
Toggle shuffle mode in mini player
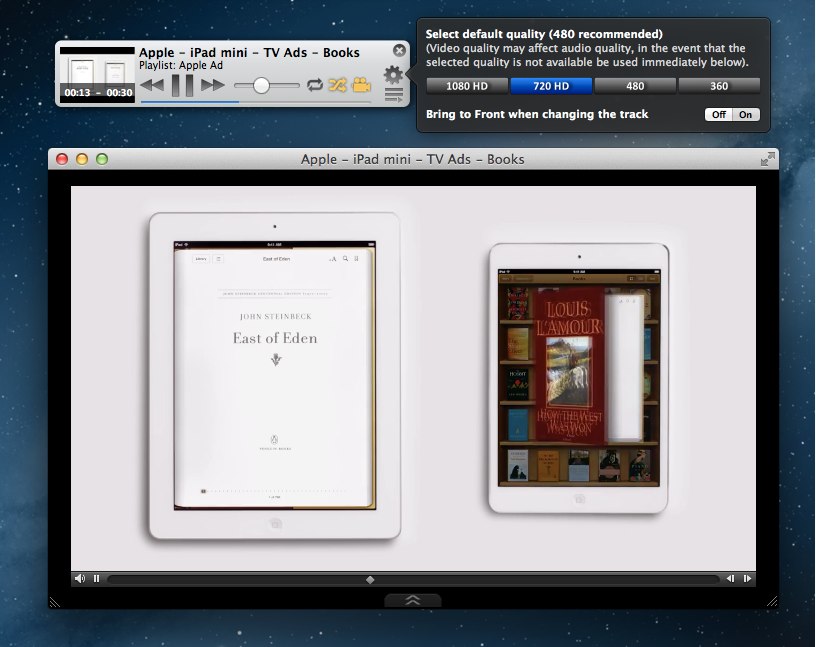337,85
